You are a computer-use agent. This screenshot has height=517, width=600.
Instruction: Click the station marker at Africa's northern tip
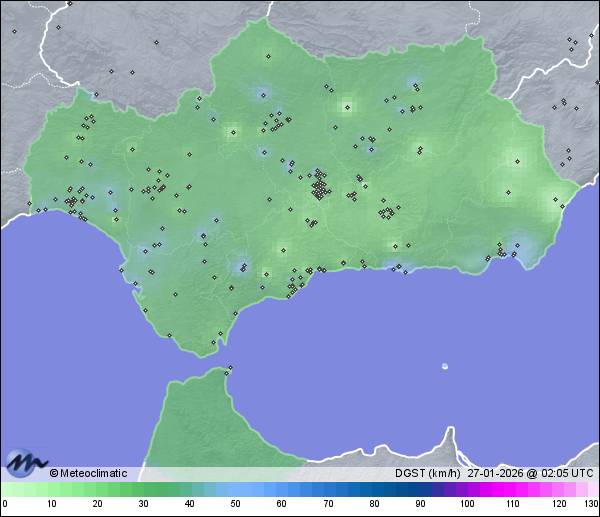[x=231, y=369]
